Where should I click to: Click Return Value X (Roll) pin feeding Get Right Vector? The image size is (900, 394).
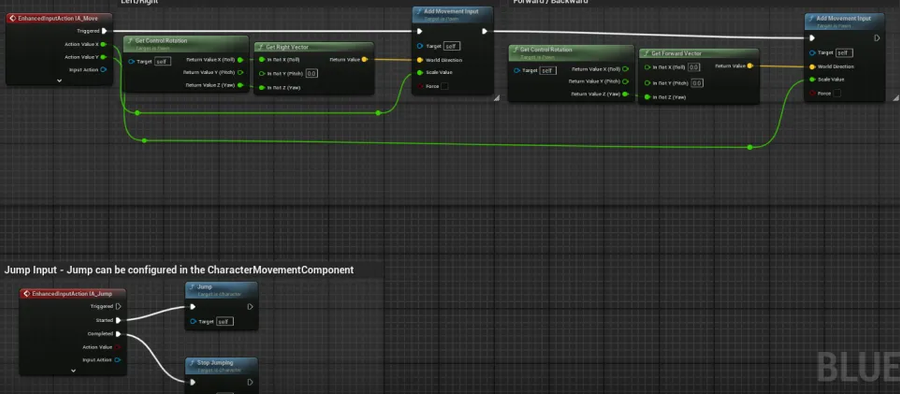pyautogui.click(x=240, y=59)
